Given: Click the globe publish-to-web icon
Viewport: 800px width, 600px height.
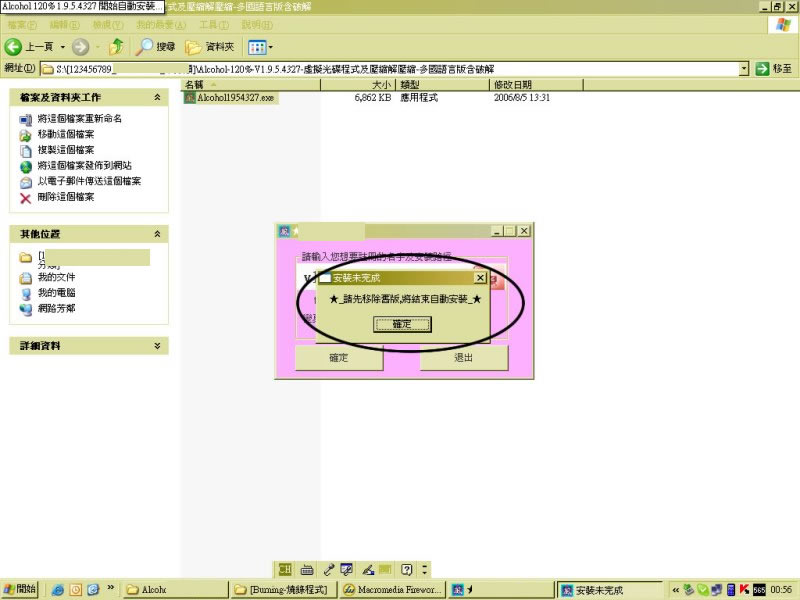Looking at the screenshot, I should click(x=26, y=166).
